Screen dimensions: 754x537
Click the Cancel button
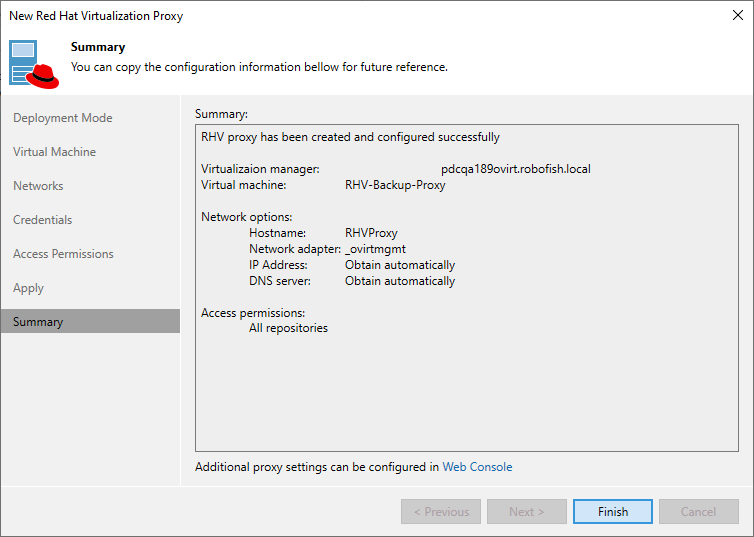tap(698, 512)
